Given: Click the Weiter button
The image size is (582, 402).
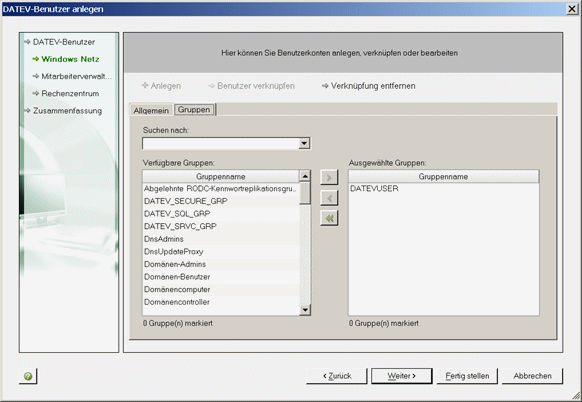Looking at the screenshot, I should click(x=402, y=376).
